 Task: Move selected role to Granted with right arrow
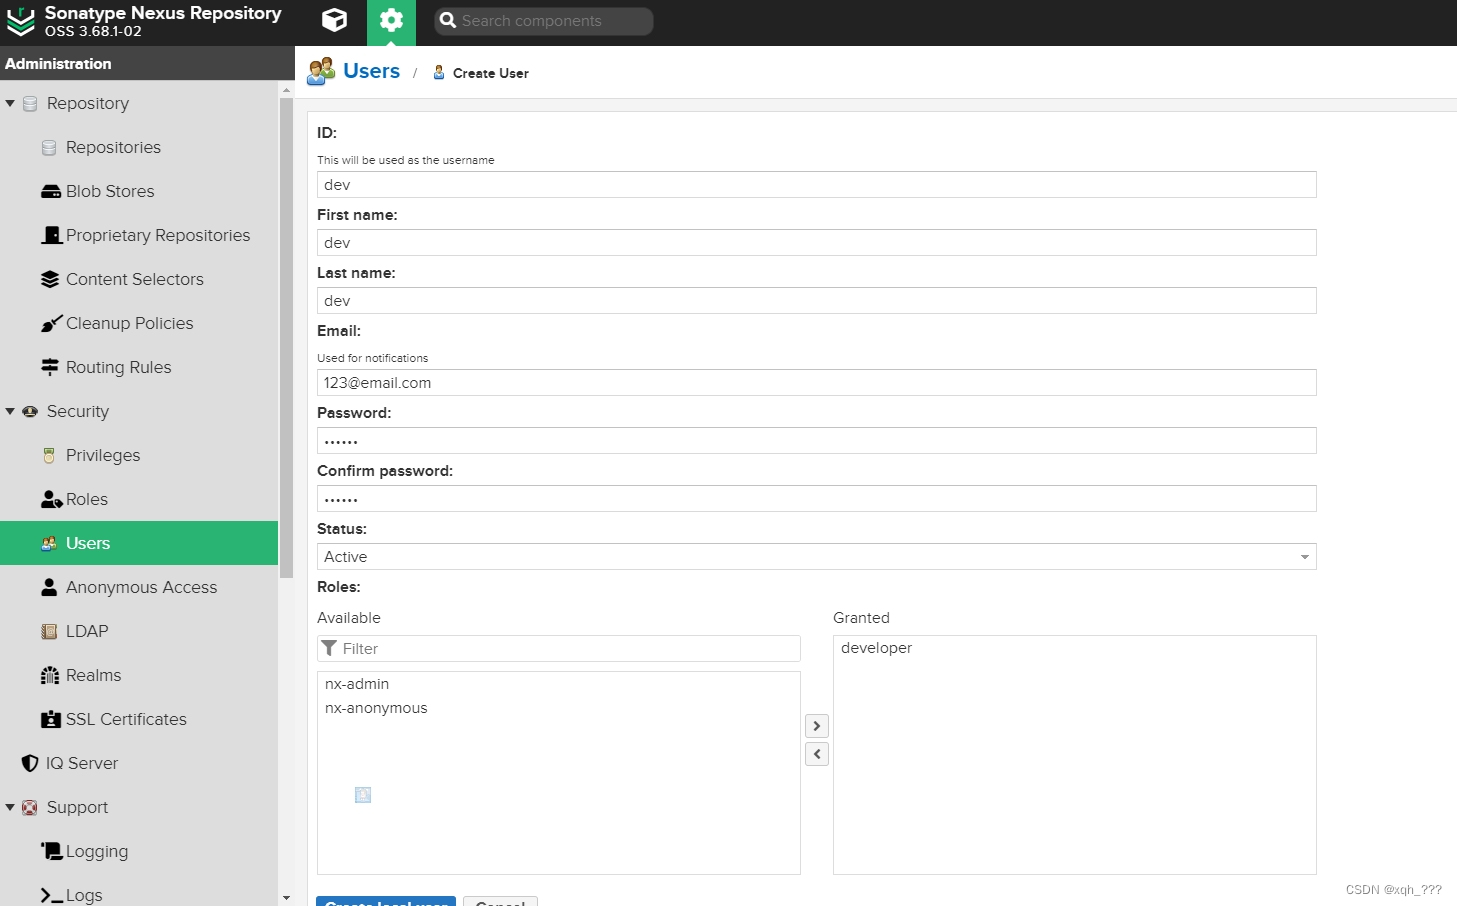tap(817, 726)
